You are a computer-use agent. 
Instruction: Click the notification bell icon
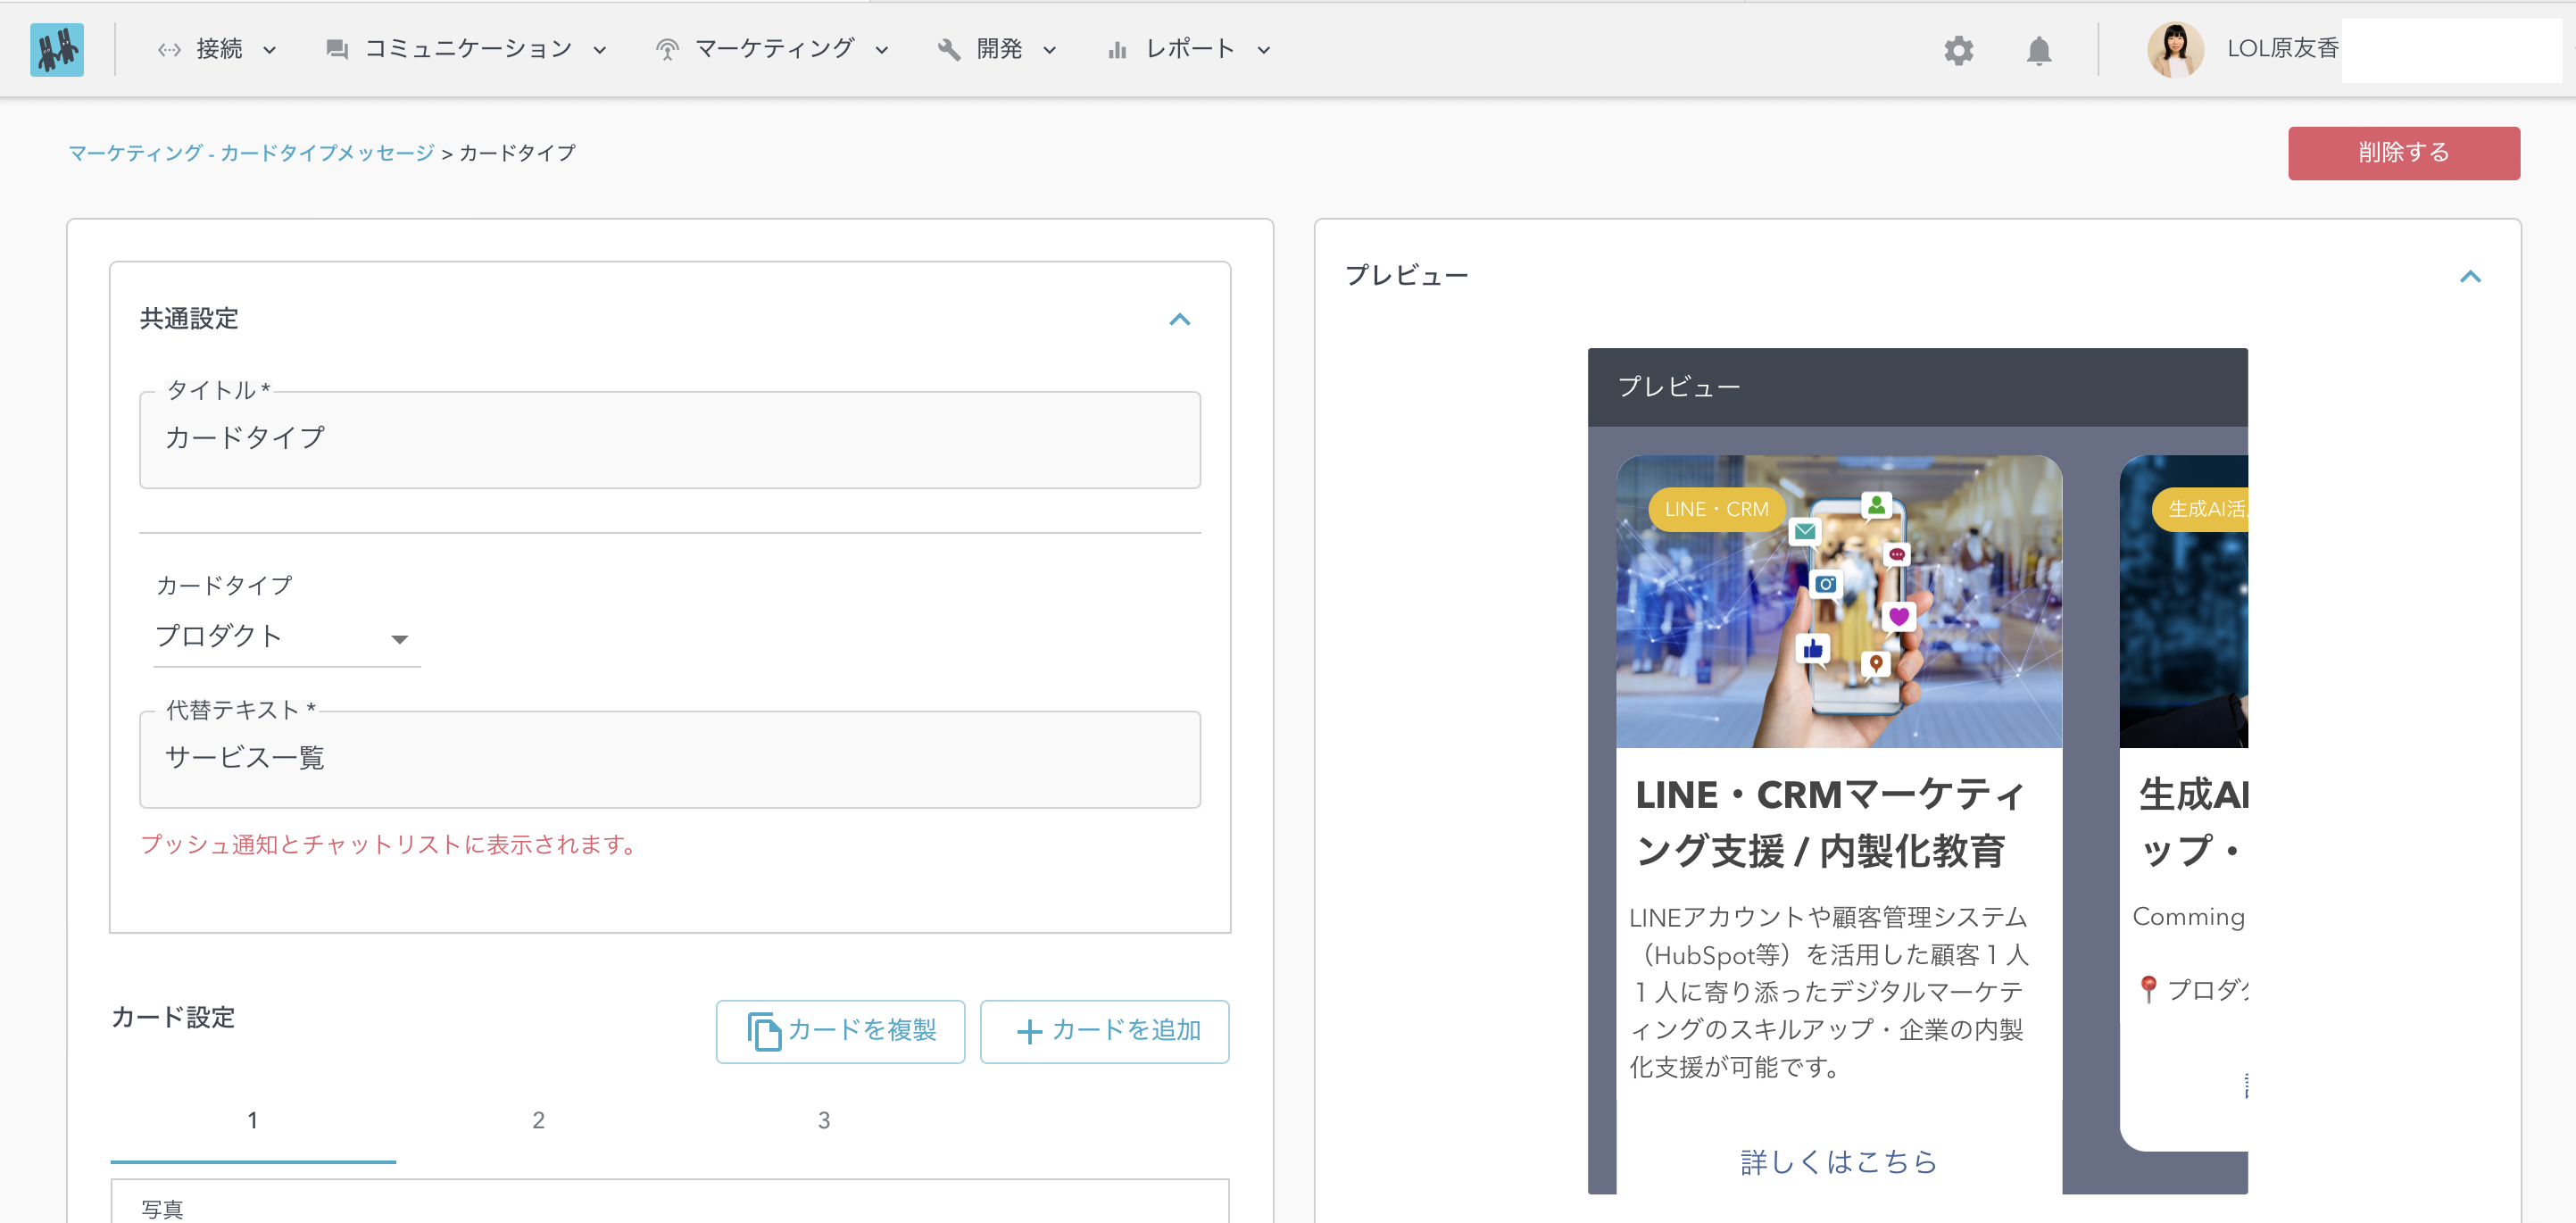2039,49
